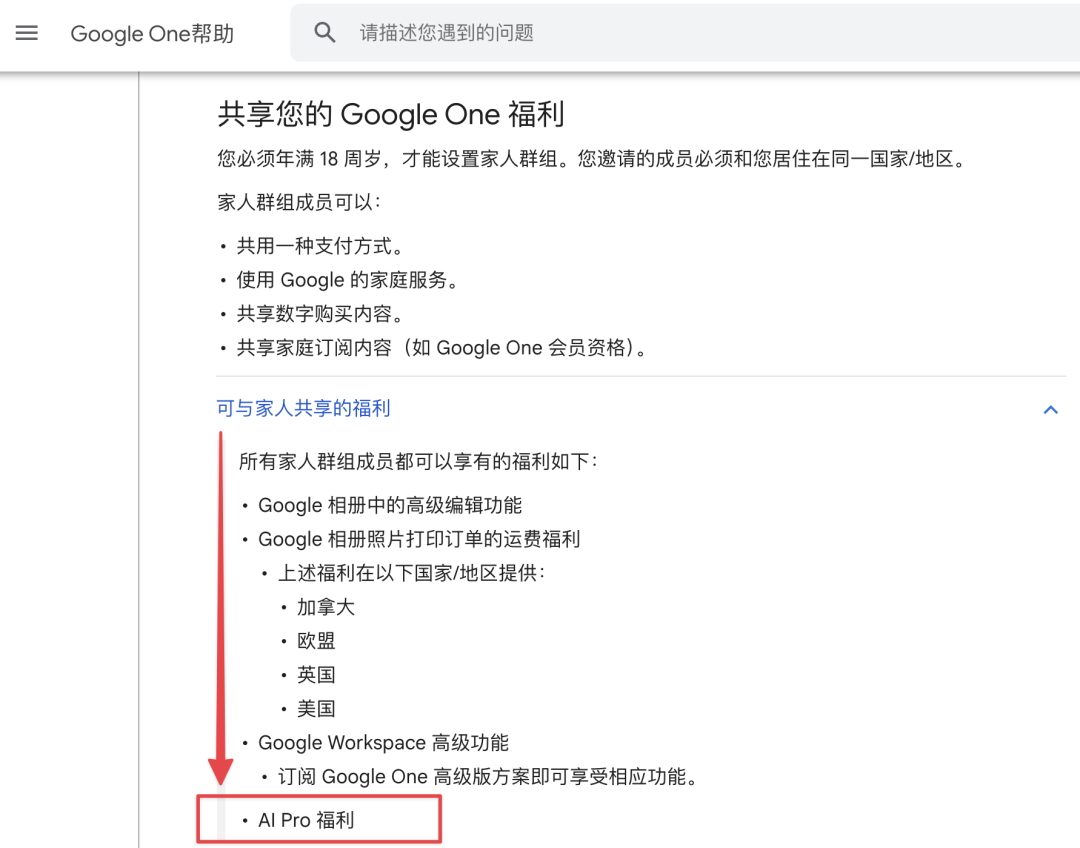The width and height of the screenshot is (1080, 848).
Task: Click the search field placeholder text
Action: pyautogui.click(x=446, y=32)
